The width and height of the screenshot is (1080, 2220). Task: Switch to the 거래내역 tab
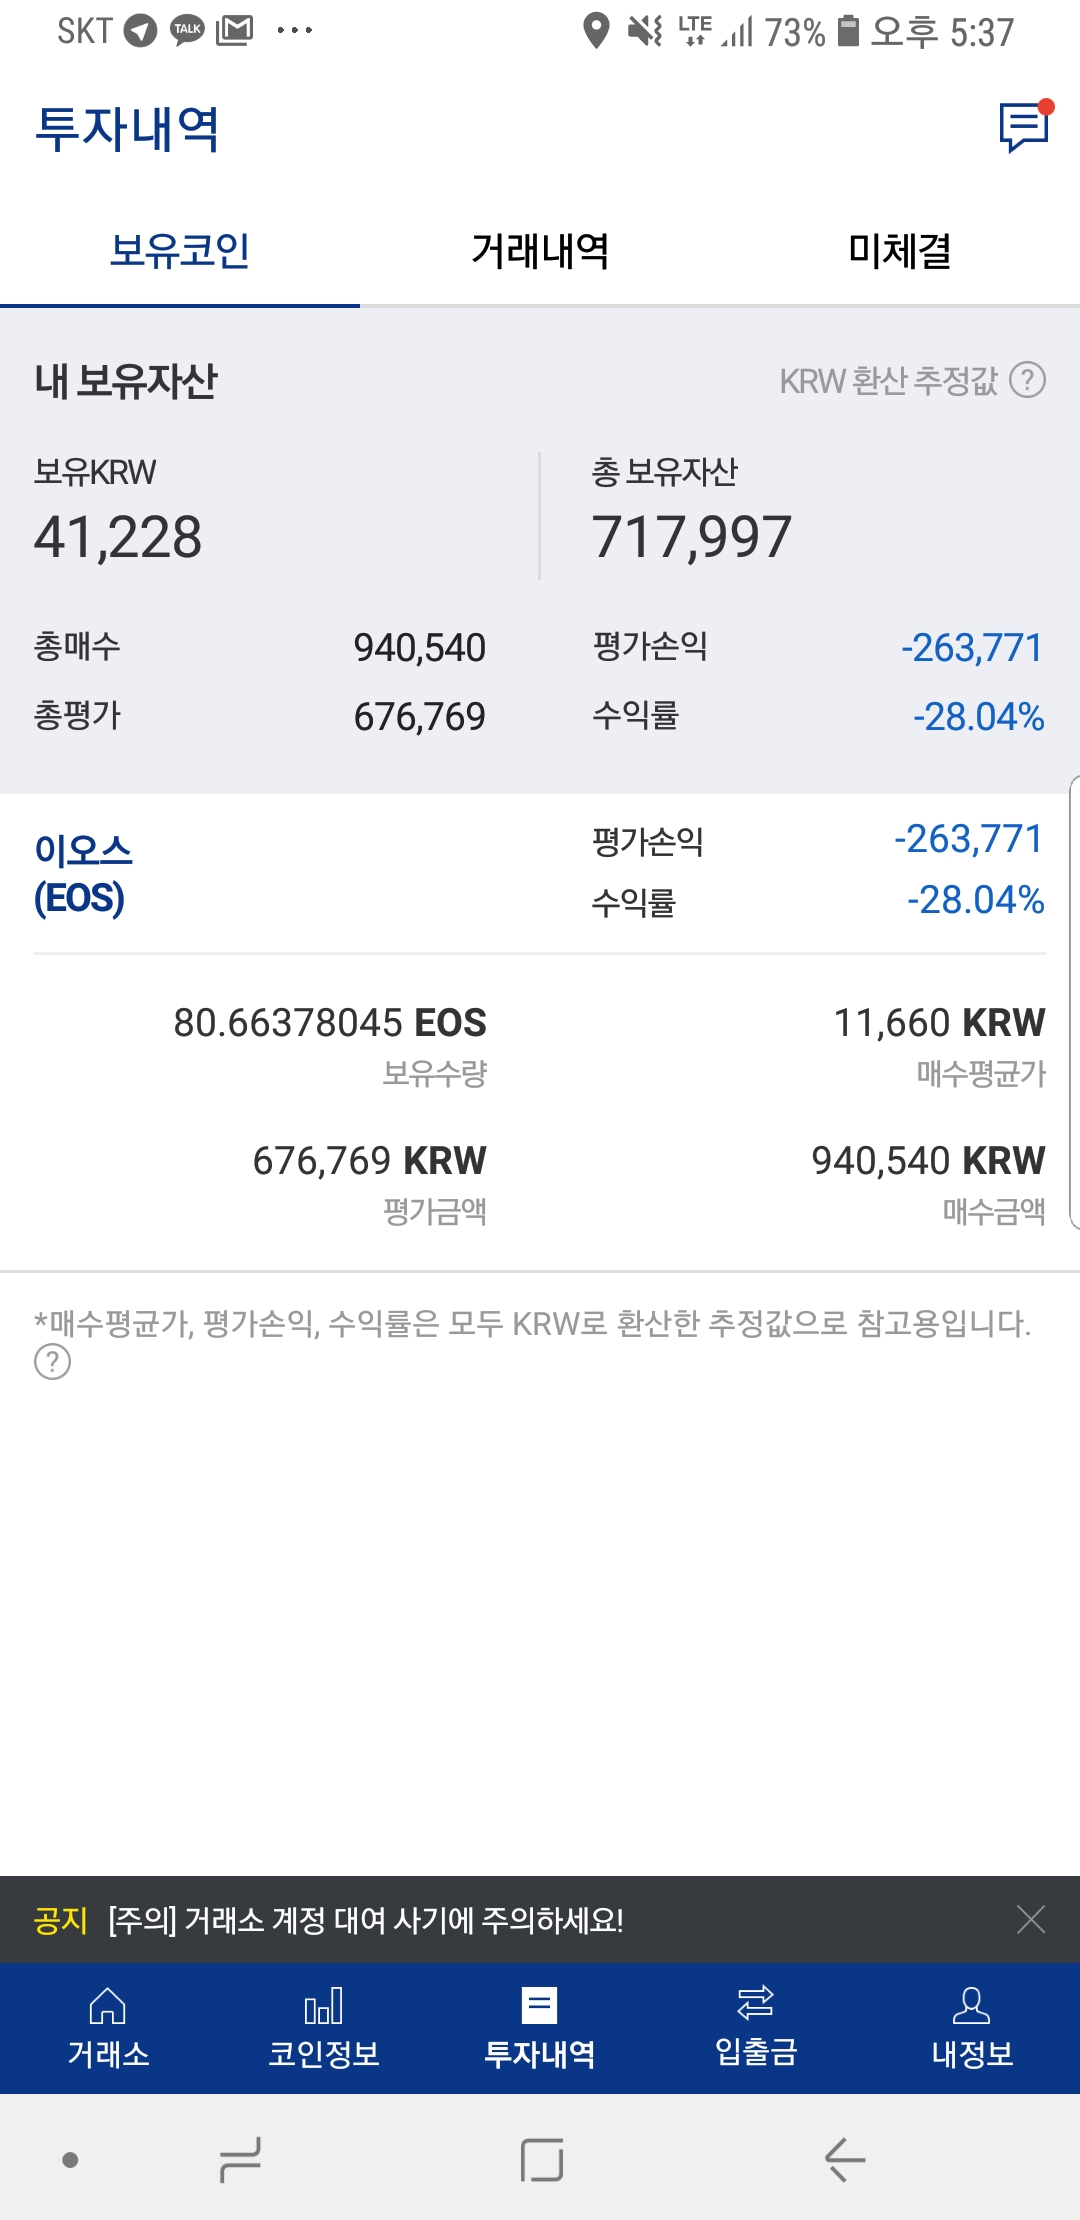pyautogui.click(x=540, y=251)
